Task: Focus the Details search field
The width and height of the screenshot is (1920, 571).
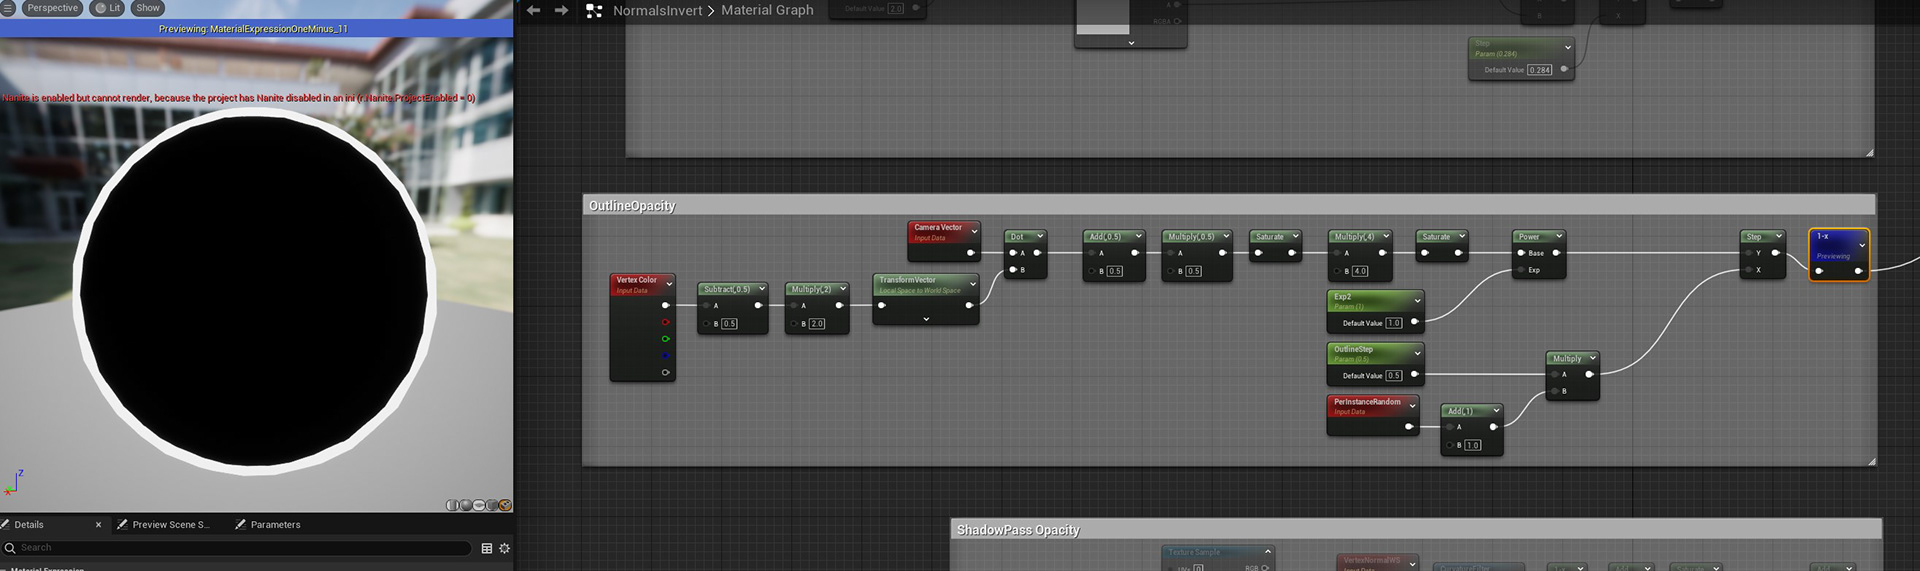Action: [236, 548]
